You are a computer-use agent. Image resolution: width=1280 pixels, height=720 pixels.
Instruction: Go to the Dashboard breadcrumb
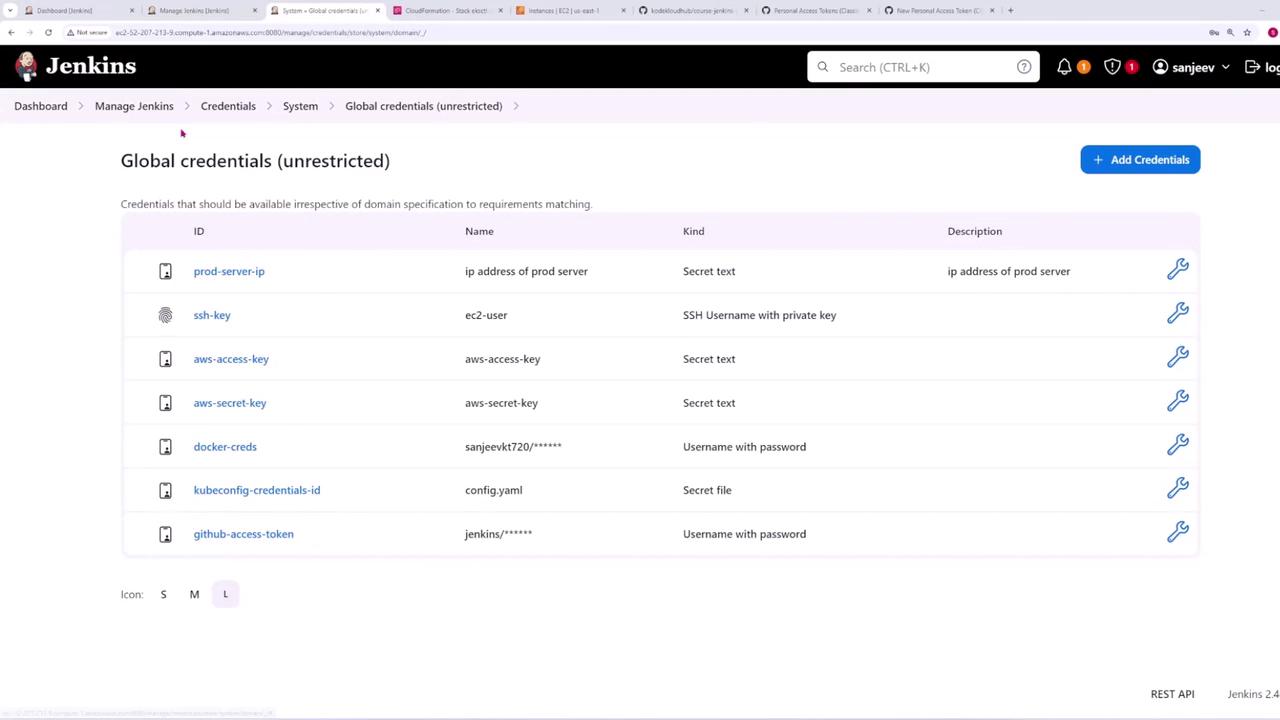41,106
